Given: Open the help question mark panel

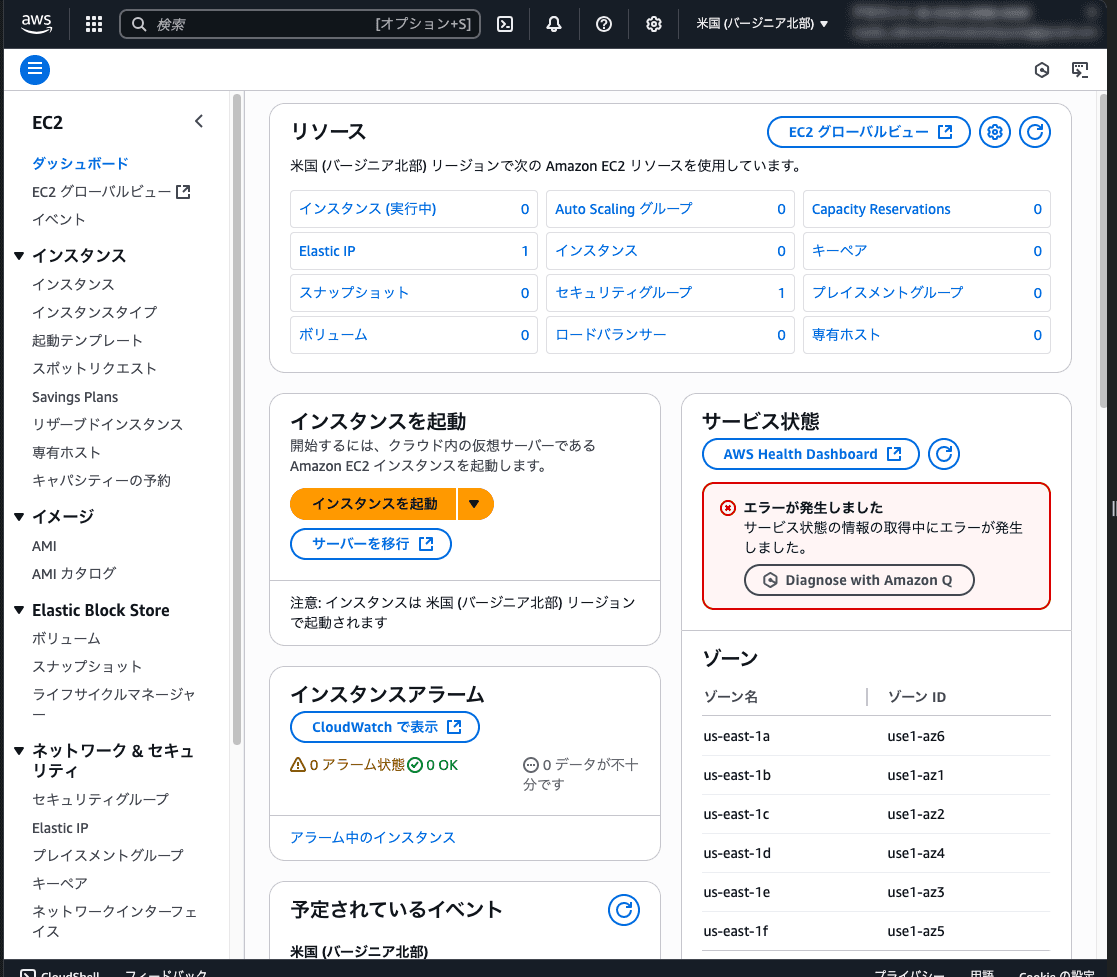Looking at the screenshot, I should point(604,24).
